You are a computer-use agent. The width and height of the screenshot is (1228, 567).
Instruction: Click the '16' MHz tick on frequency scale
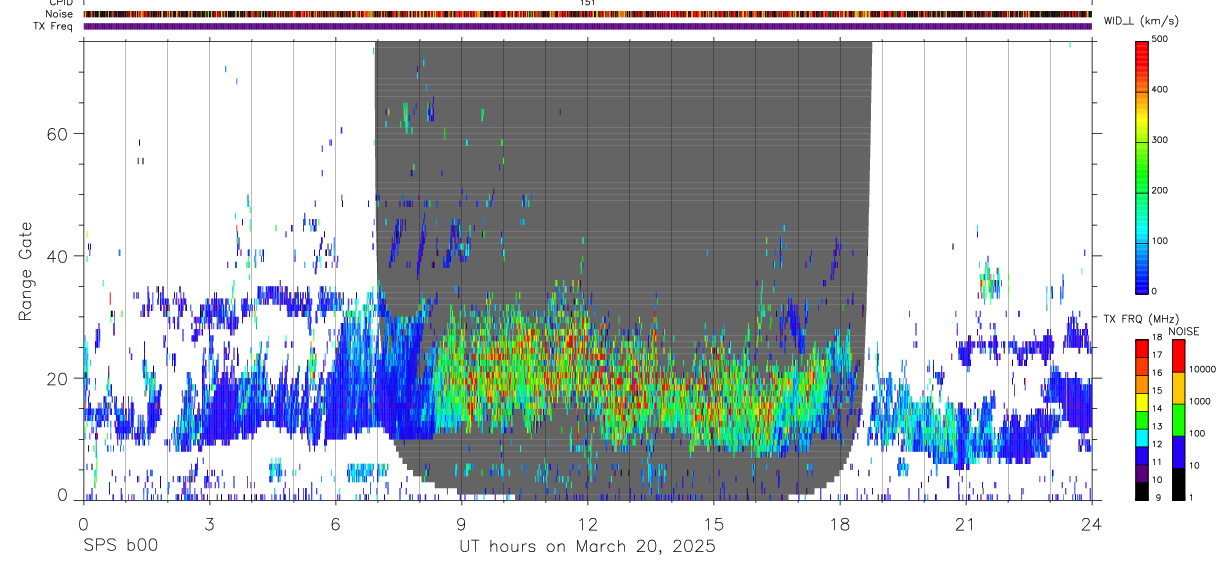click(1157, 372)
